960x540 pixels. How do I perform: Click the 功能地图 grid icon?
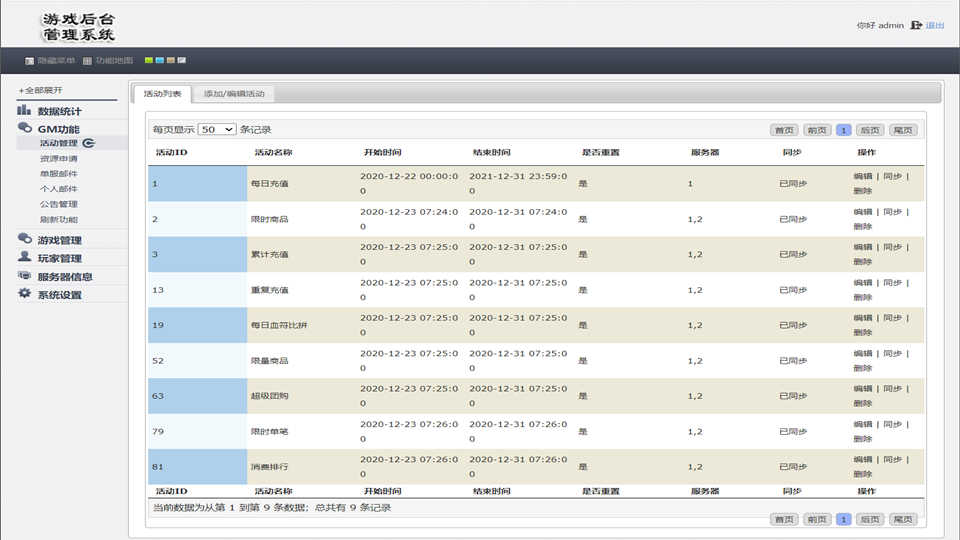coord(88,61)
